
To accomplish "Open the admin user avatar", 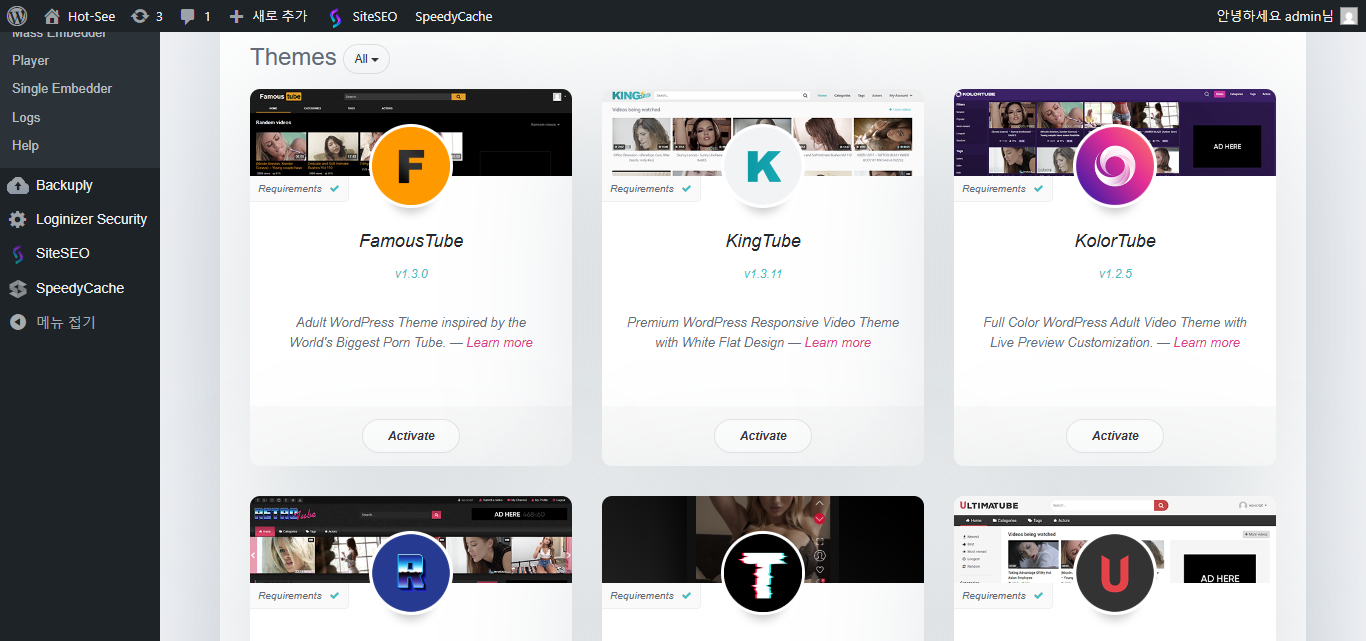I will pos(1349,16).
